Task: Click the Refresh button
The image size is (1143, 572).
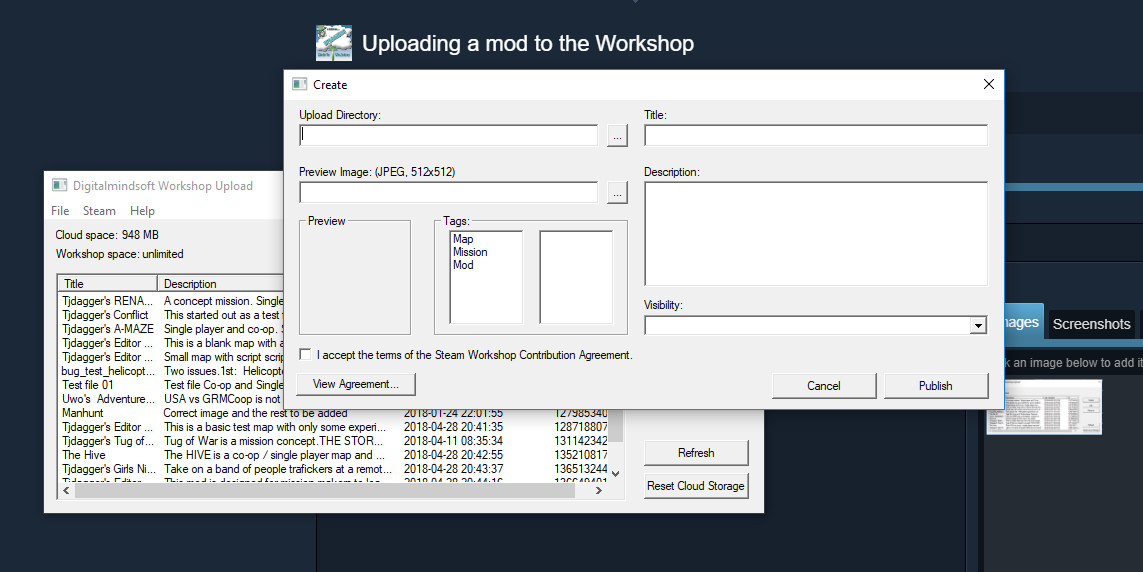Action: (696, 452)
